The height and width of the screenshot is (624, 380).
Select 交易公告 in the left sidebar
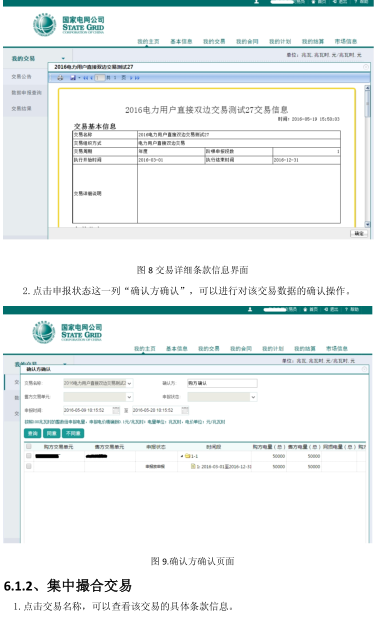coord(21,76)
